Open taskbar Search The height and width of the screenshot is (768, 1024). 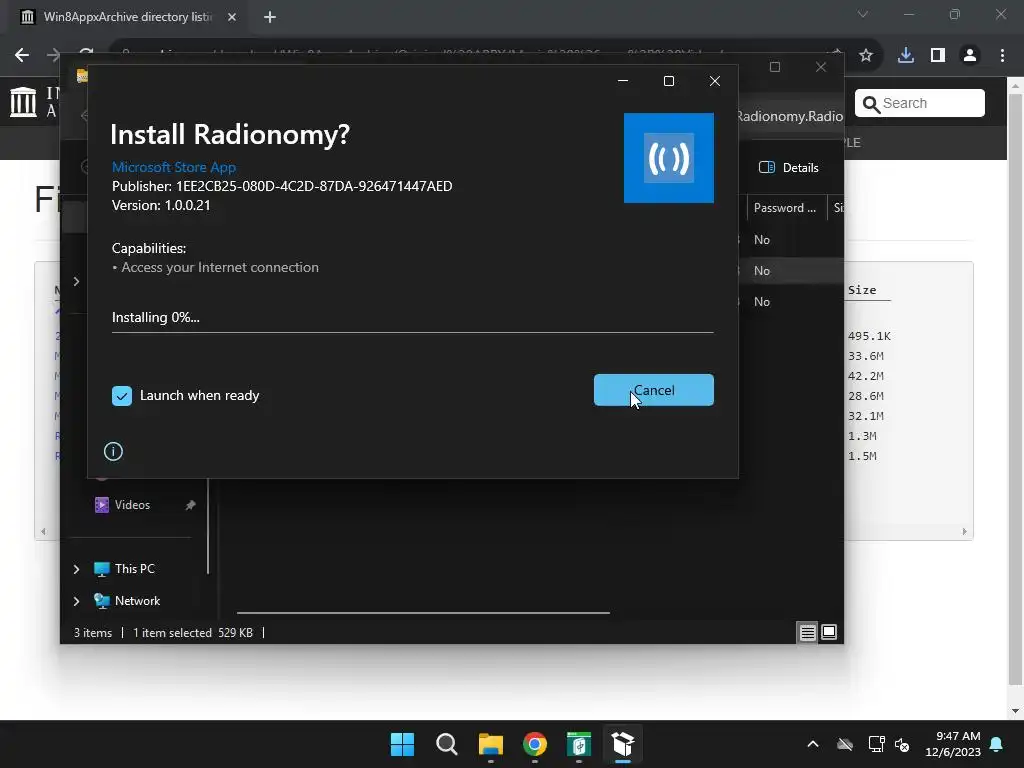pyautogui.click(x=447, y=744)
